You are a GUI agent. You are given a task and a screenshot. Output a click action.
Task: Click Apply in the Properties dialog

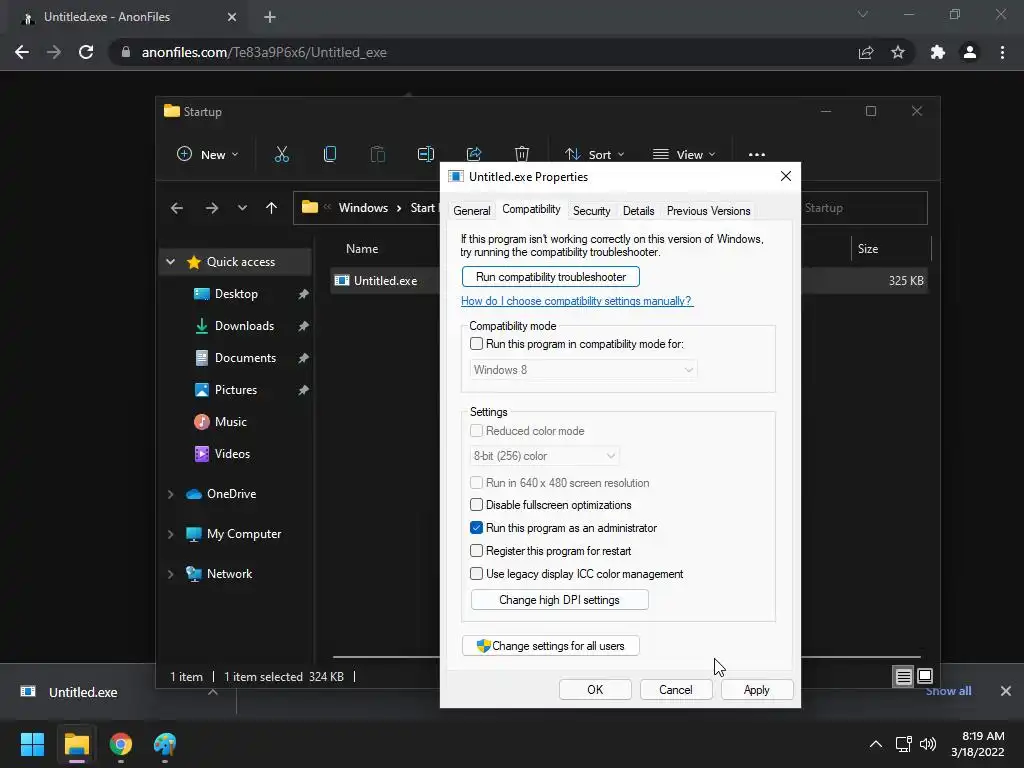[757, 690]
